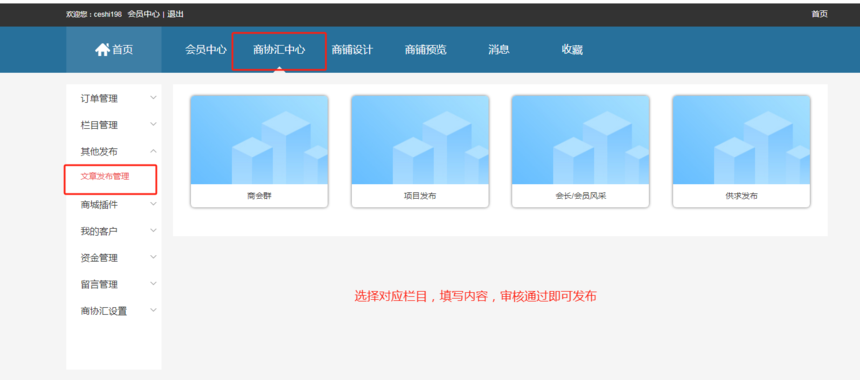Log out via the 退出 link
Viewport: 860px width, 380px height.
click(176, 14)
